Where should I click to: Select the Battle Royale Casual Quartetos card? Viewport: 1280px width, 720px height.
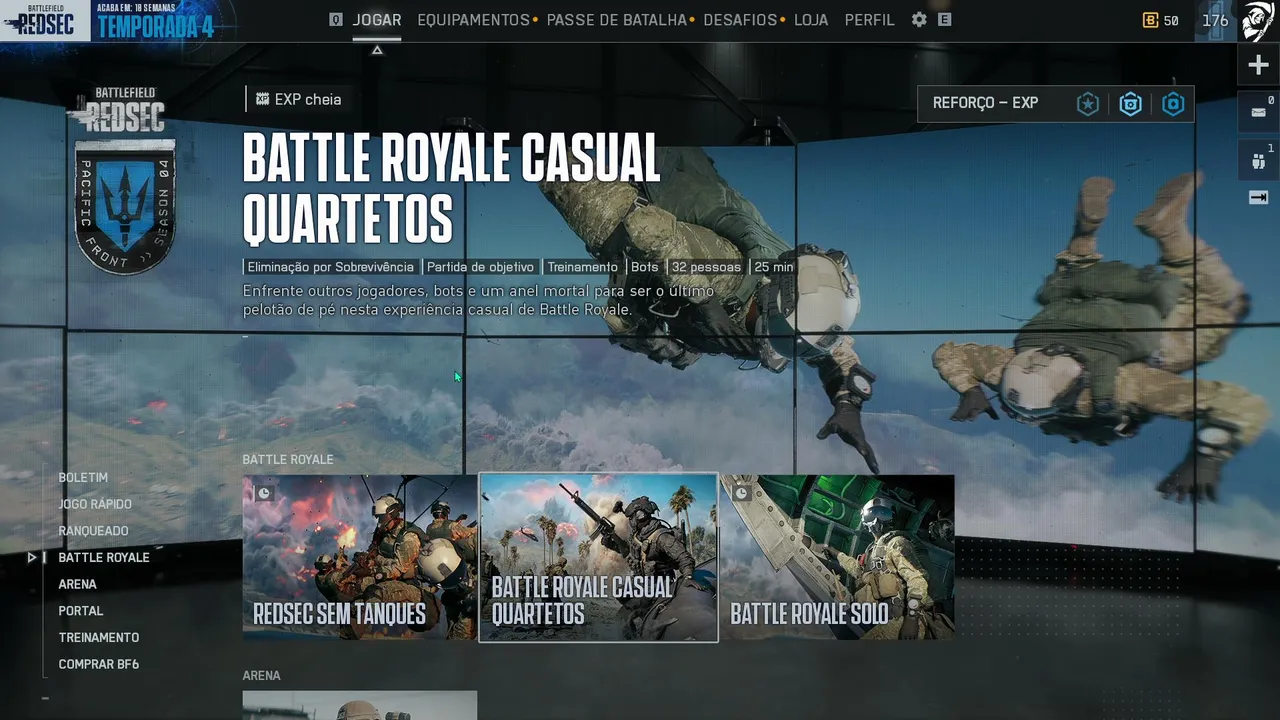(x=598, y=557)
